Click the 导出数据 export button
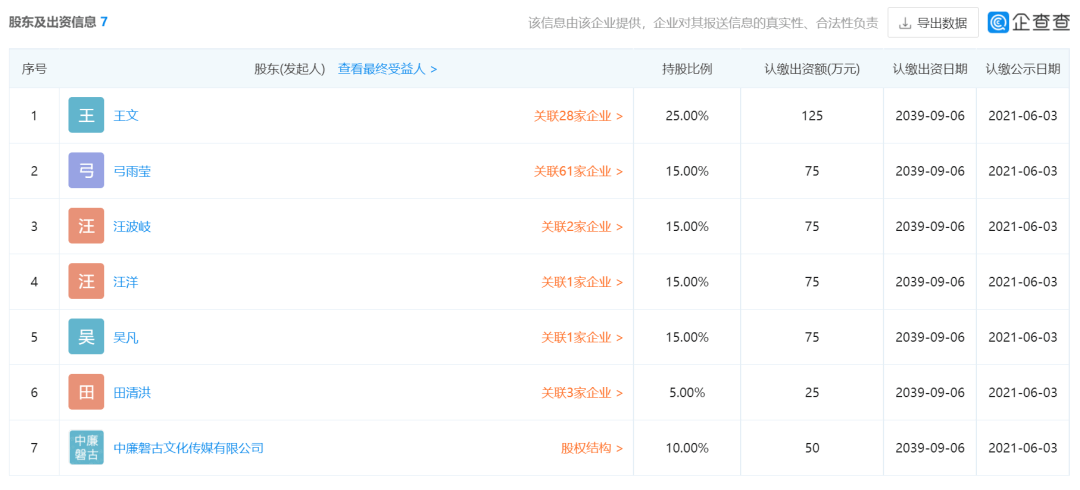 click(933, 23)
